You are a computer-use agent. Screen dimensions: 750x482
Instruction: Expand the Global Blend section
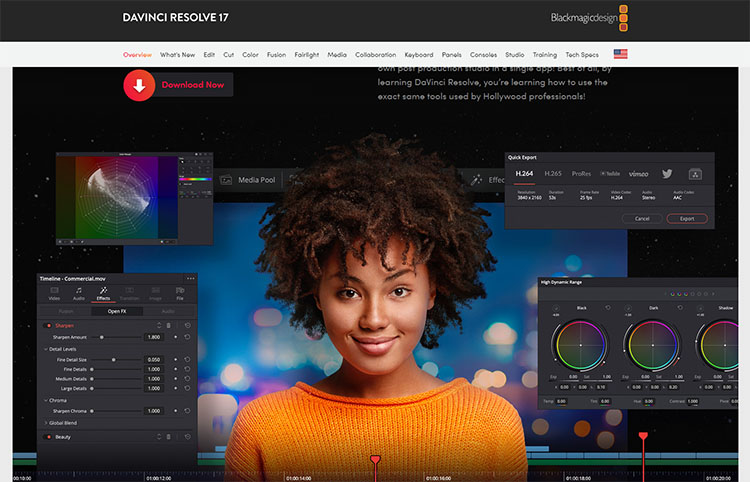click(46, 423)
